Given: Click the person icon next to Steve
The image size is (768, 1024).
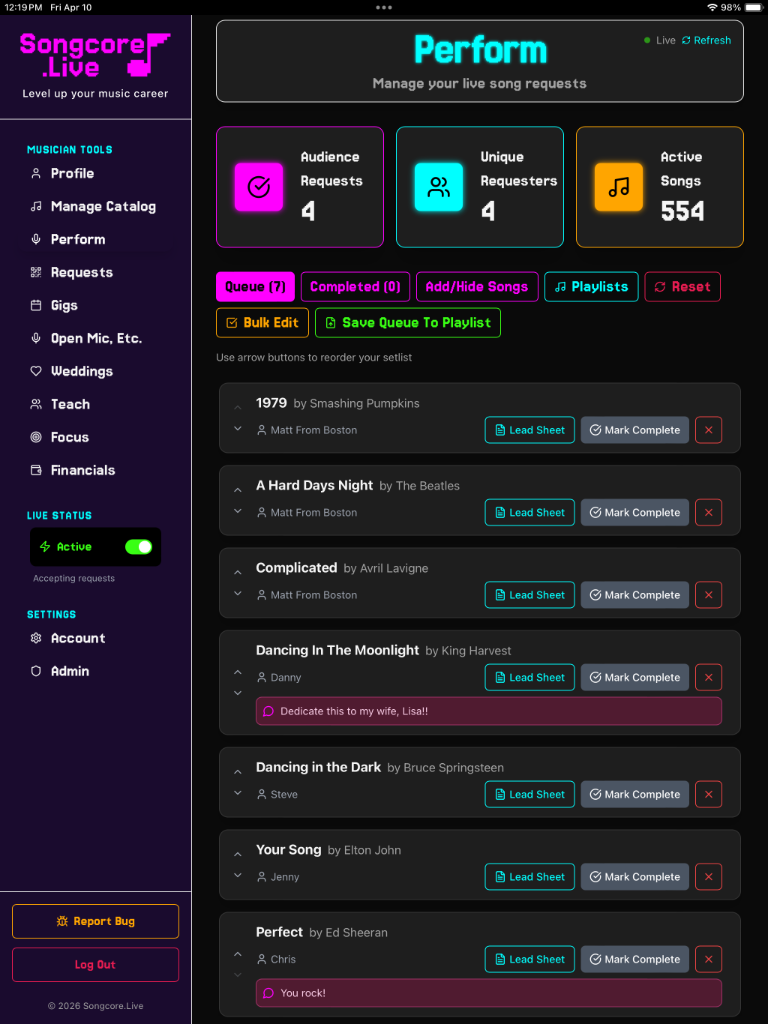Looking at the screenshot, I should 262,794.
